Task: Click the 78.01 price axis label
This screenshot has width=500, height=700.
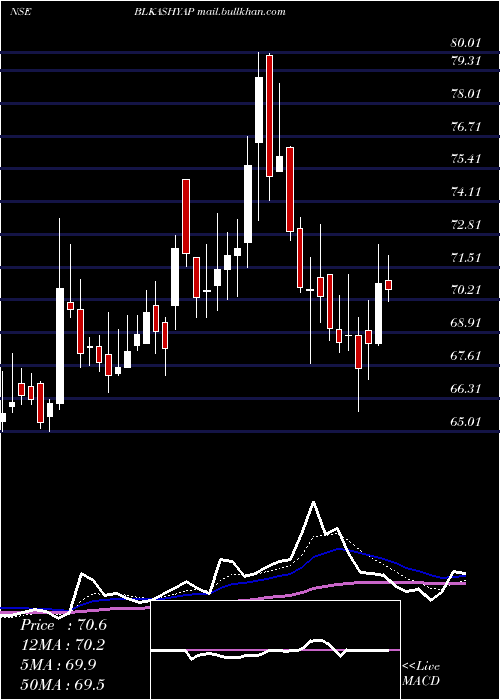Action: click(466, 94)
